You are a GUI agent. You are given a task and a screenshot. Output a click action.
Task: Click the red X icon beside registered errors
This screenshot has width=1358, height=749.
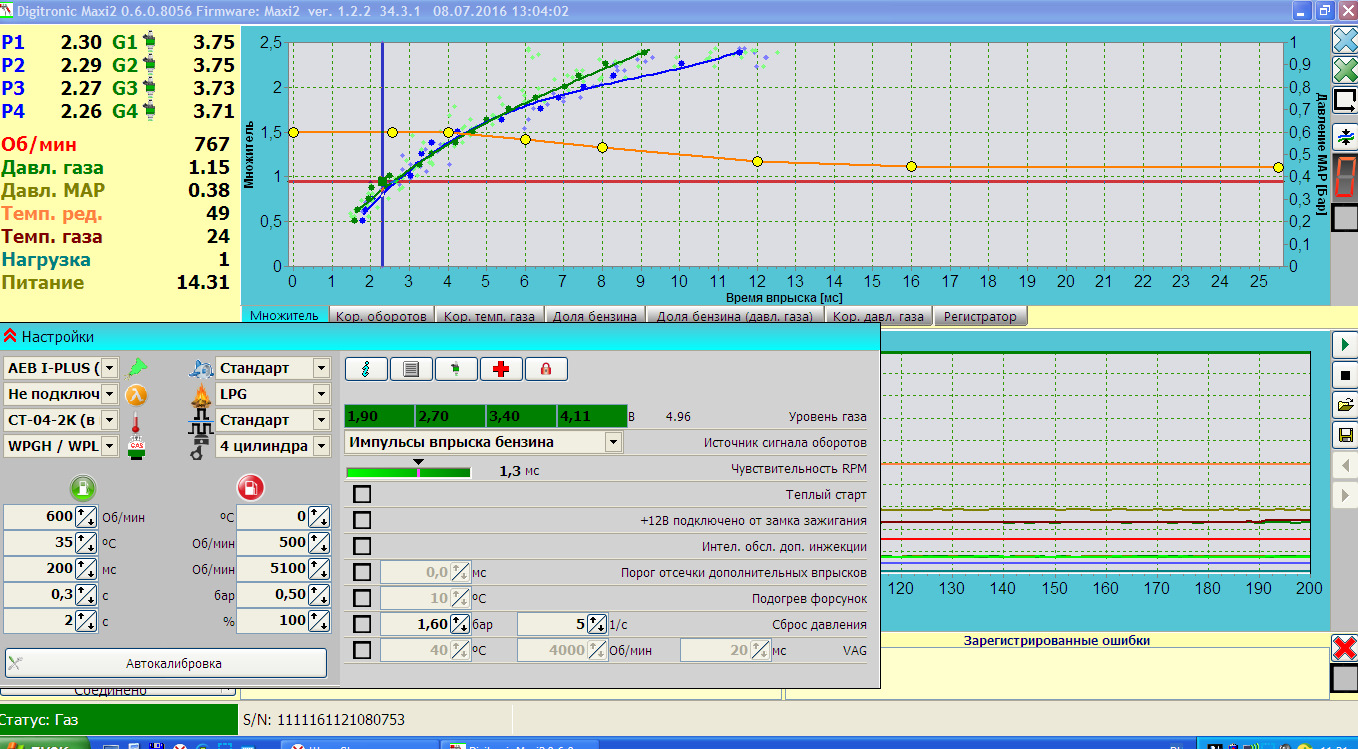coord(1345,648)
